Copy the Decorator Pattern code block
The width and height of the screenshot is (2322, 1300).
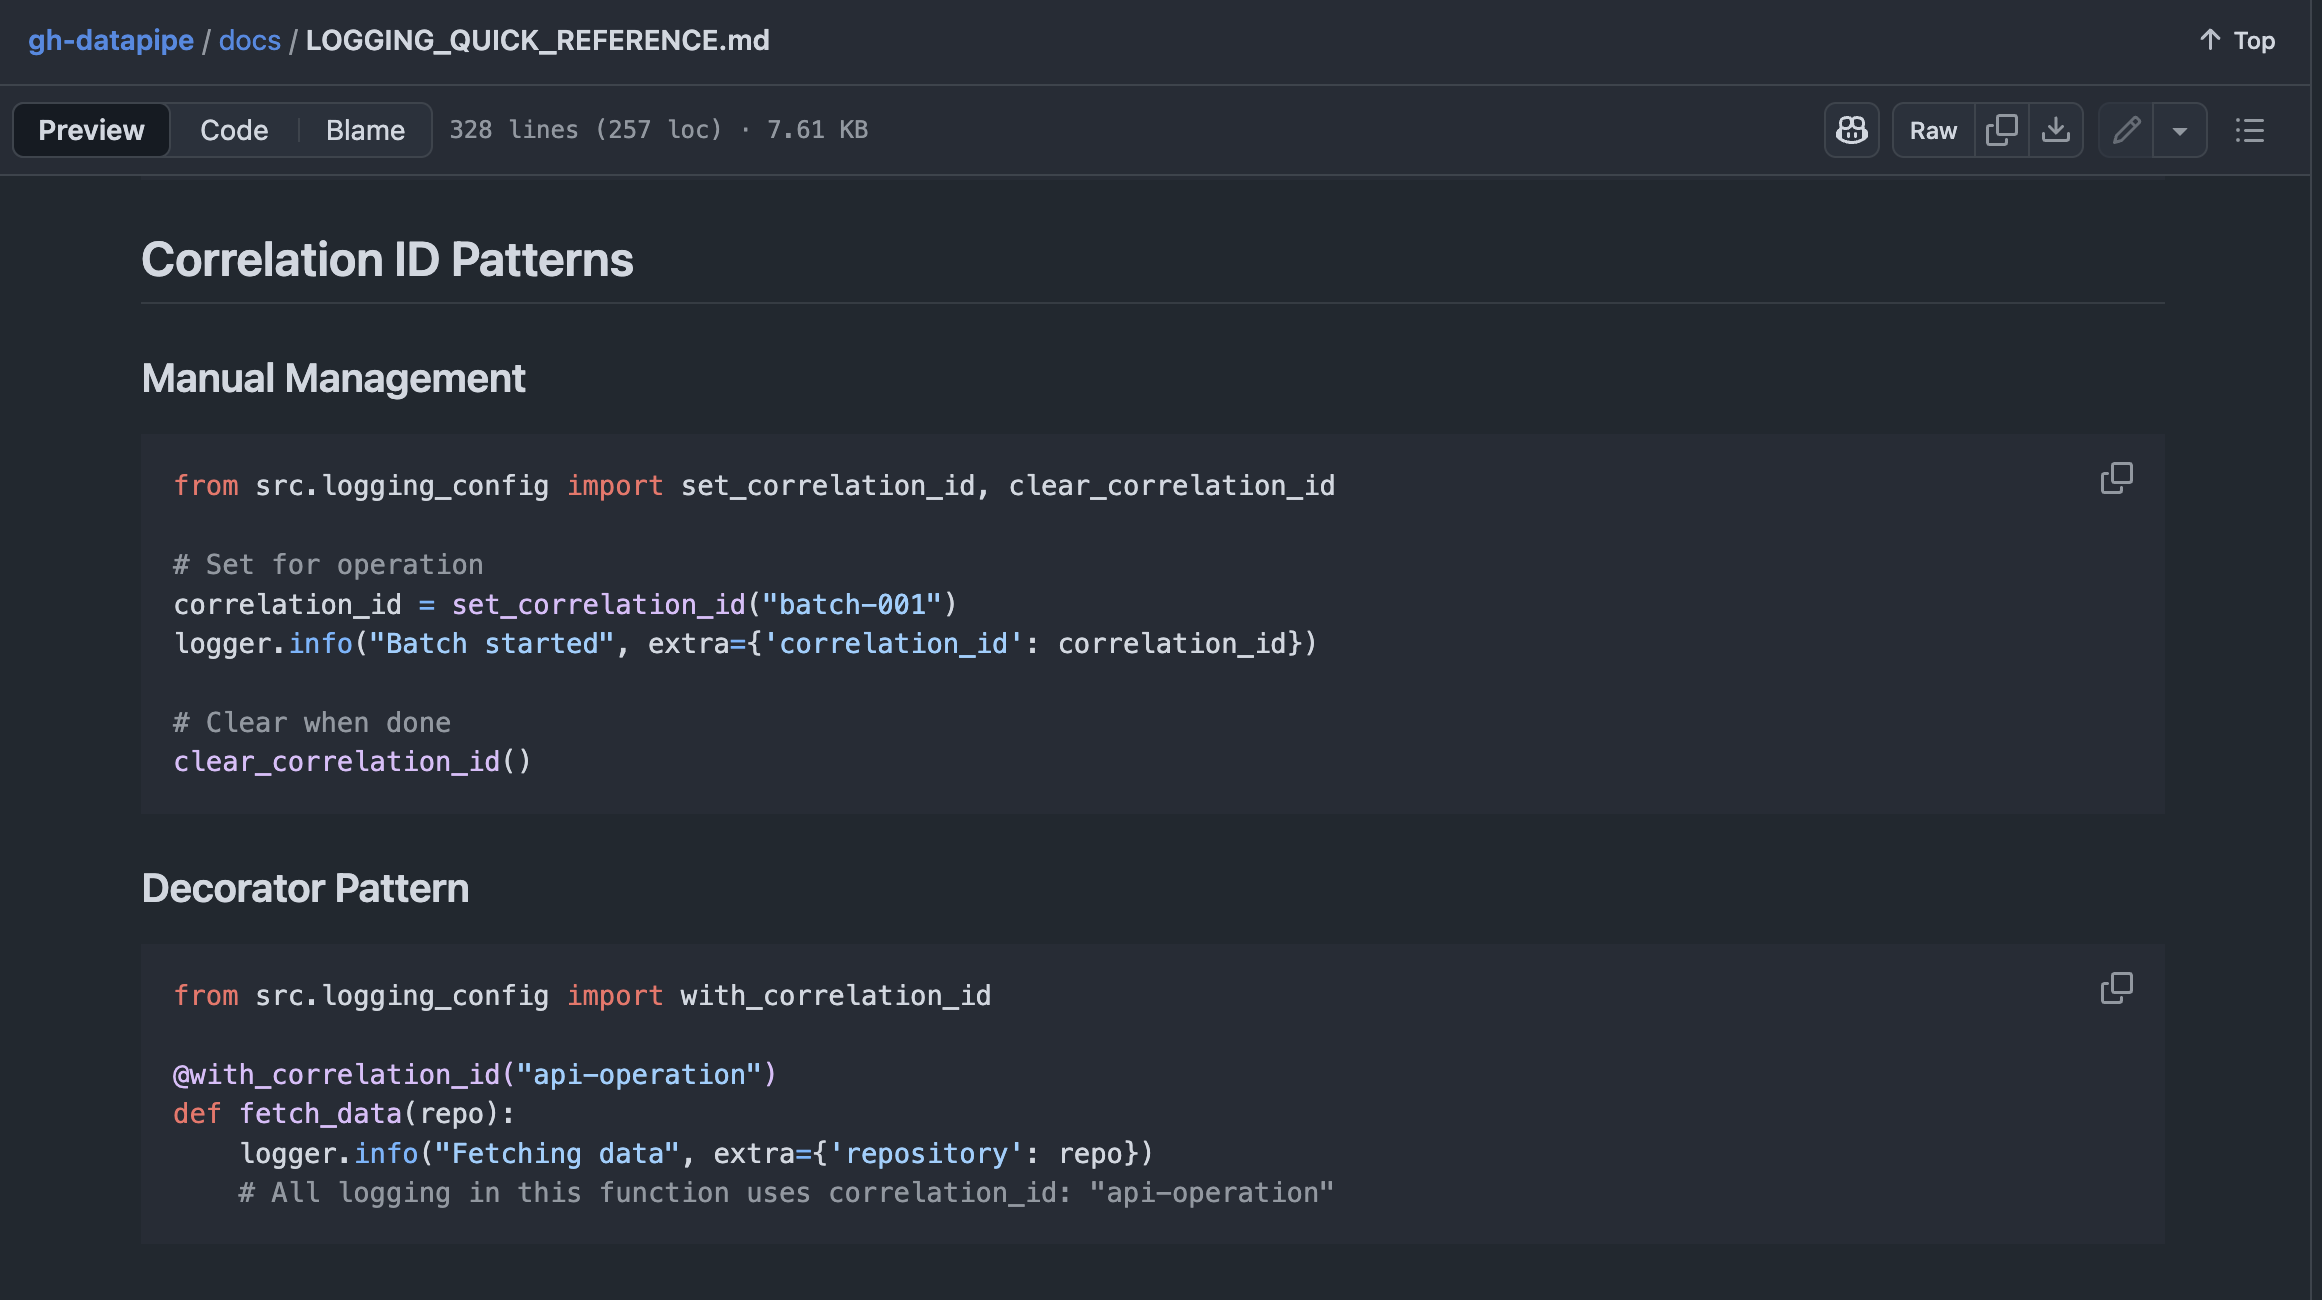(2116, 988)
